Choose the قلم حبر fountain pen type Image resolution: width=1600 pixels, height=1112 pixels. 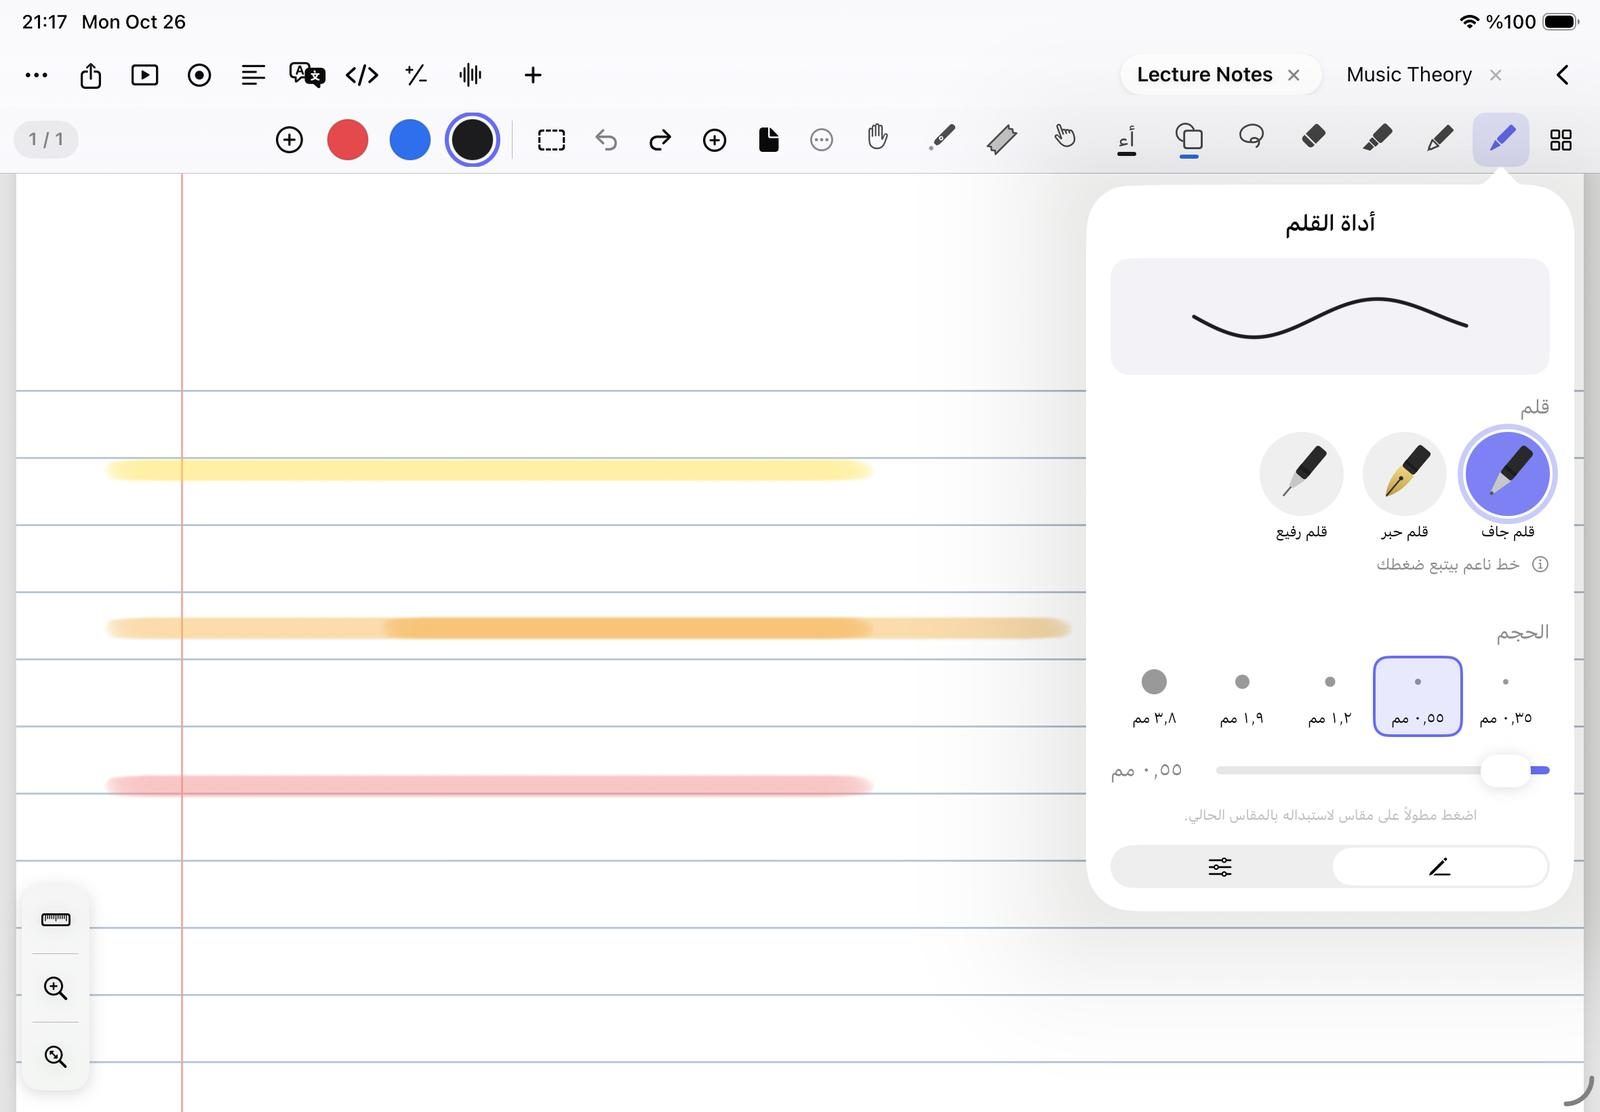click(x=1404, y=474)
